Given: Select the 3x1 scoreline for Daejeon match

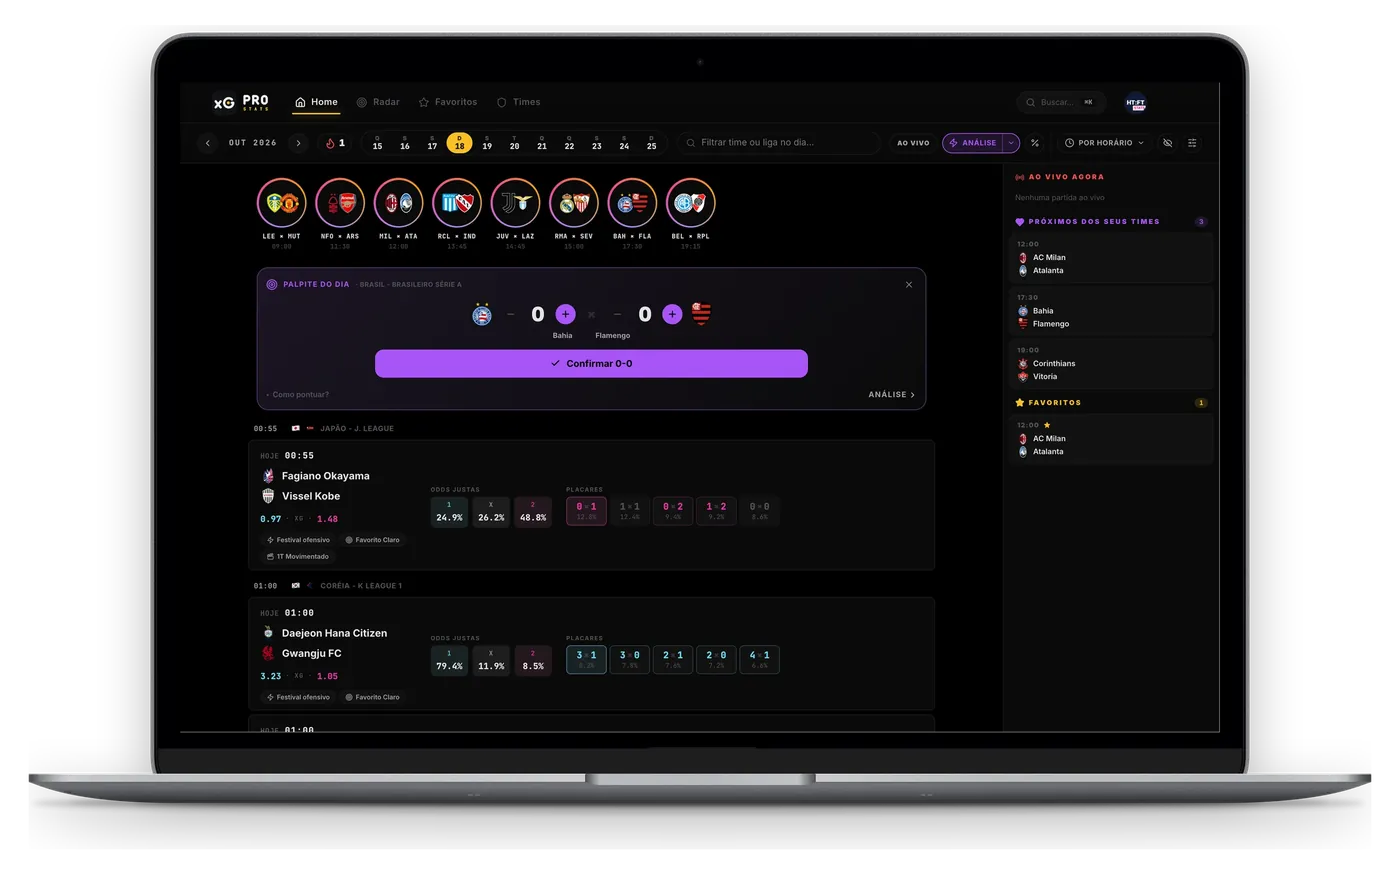Looking at the screenshot, I should (586, 659).
